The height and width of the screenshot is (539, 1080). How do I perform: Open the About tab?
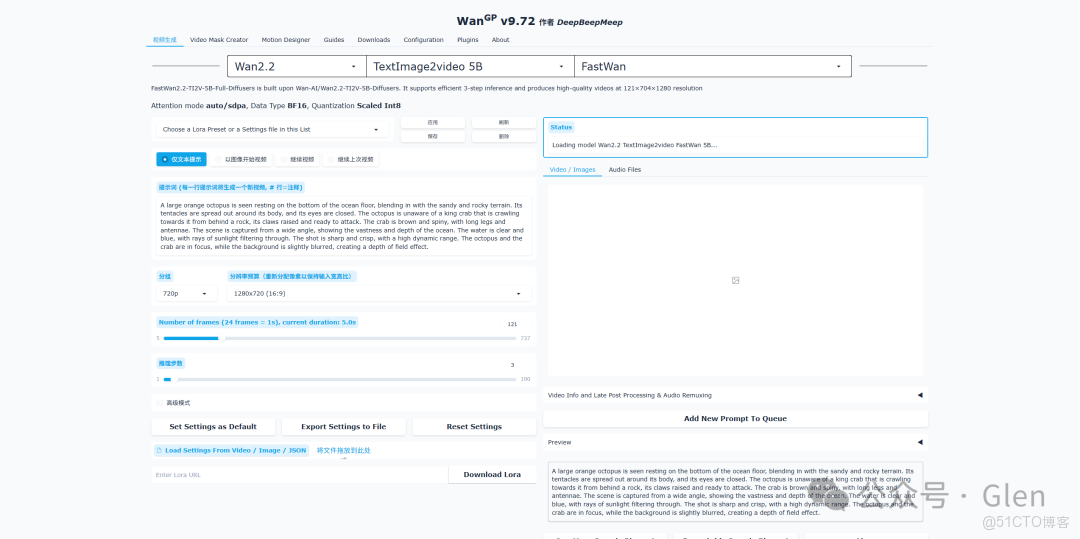[x=501, y=40]
